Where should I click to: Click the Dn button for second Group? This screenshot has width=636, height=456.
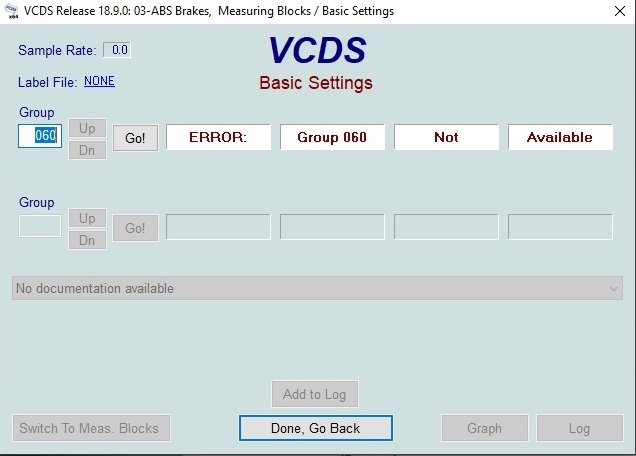click(87, 240)
